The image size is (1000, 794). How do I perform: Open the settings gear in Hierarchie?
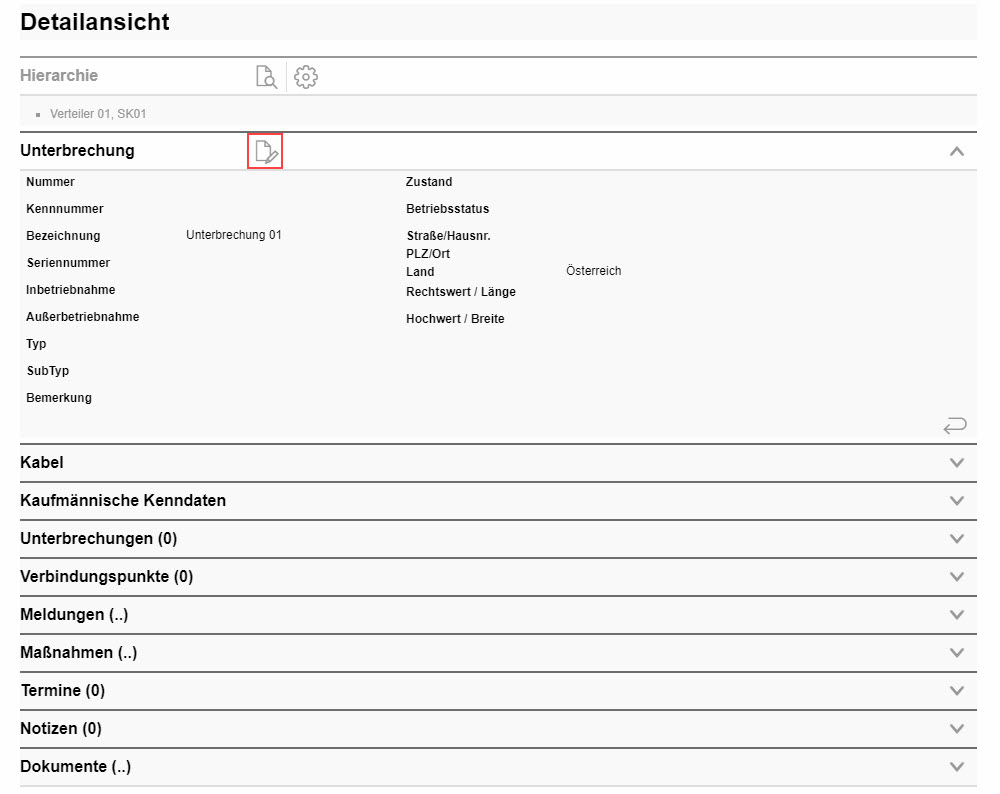306,77
